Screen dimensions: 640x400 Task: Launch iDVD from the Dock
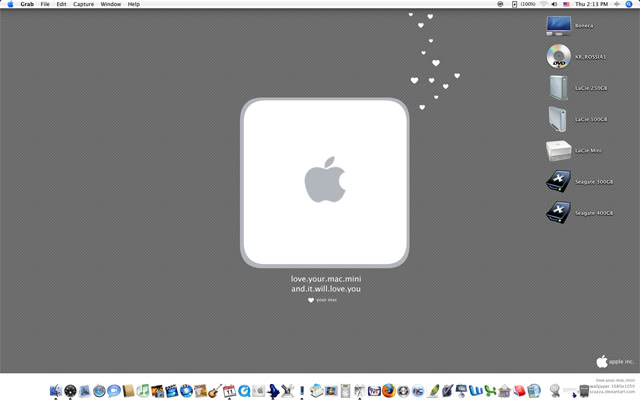pyautogui.click(x=186, y=391)
